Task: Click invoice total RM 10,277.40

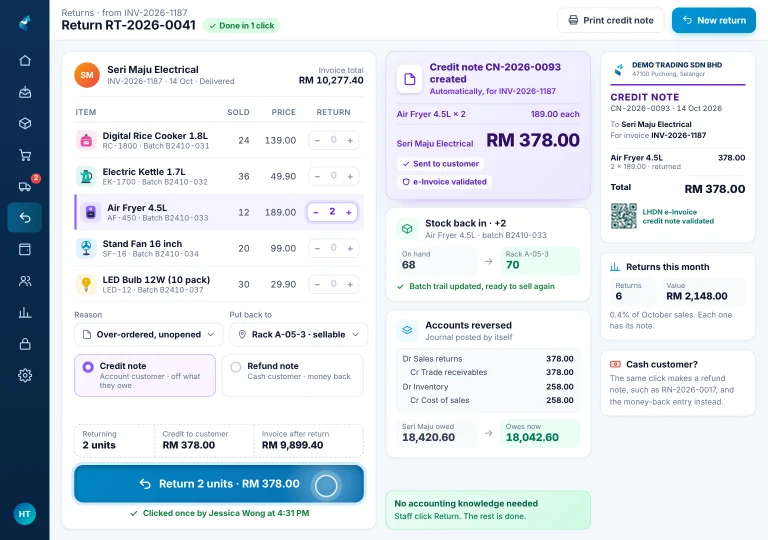Action: tap(331, 80)
